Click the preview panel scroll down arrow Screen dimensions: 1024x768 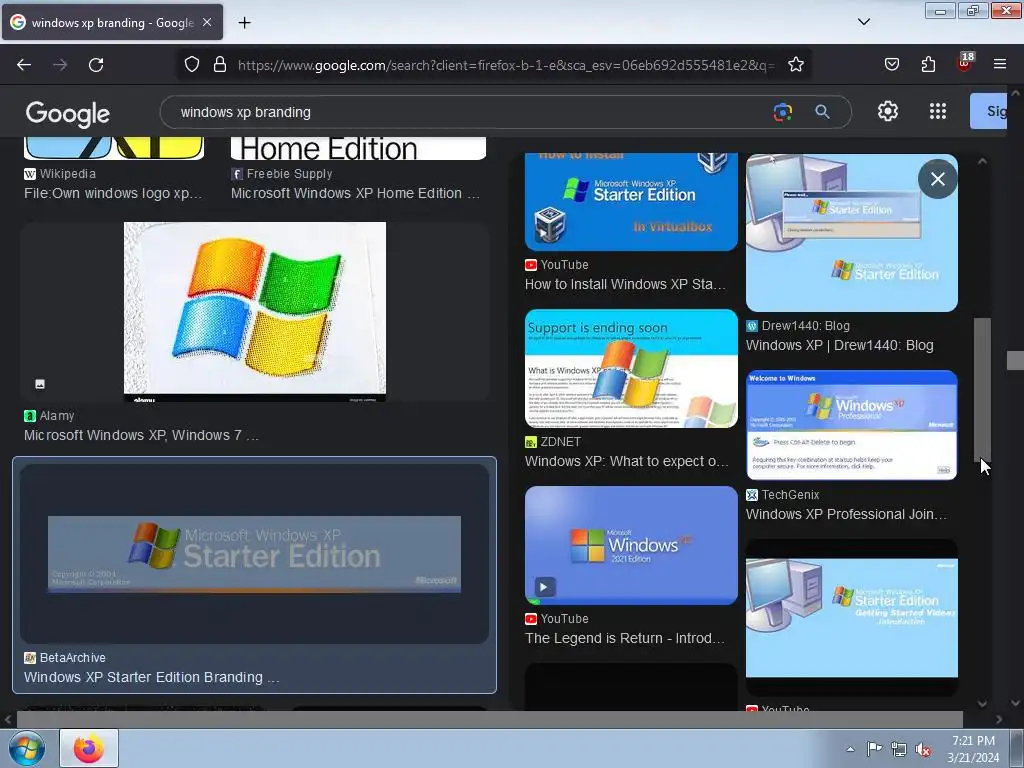pos(982,703)
